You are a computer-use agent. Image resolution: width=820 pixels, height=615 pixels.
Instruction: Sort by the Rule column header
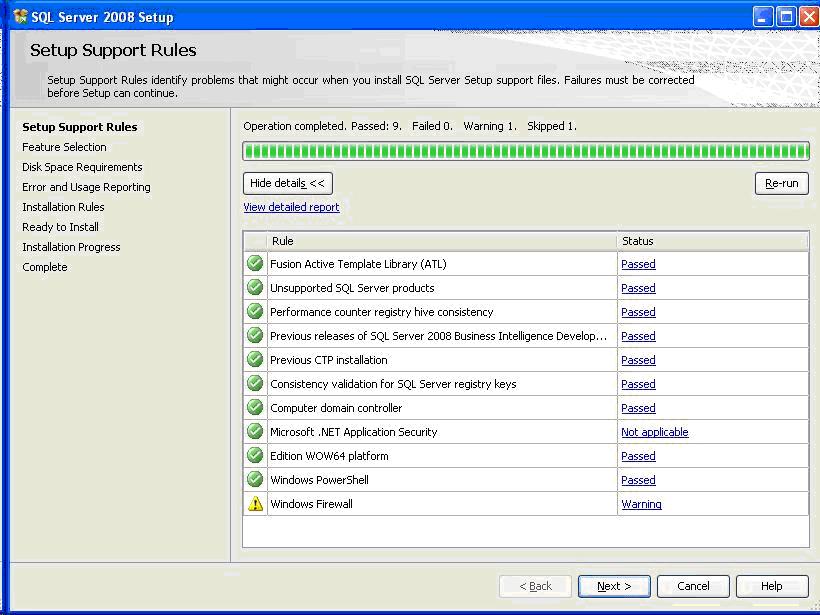440,241
